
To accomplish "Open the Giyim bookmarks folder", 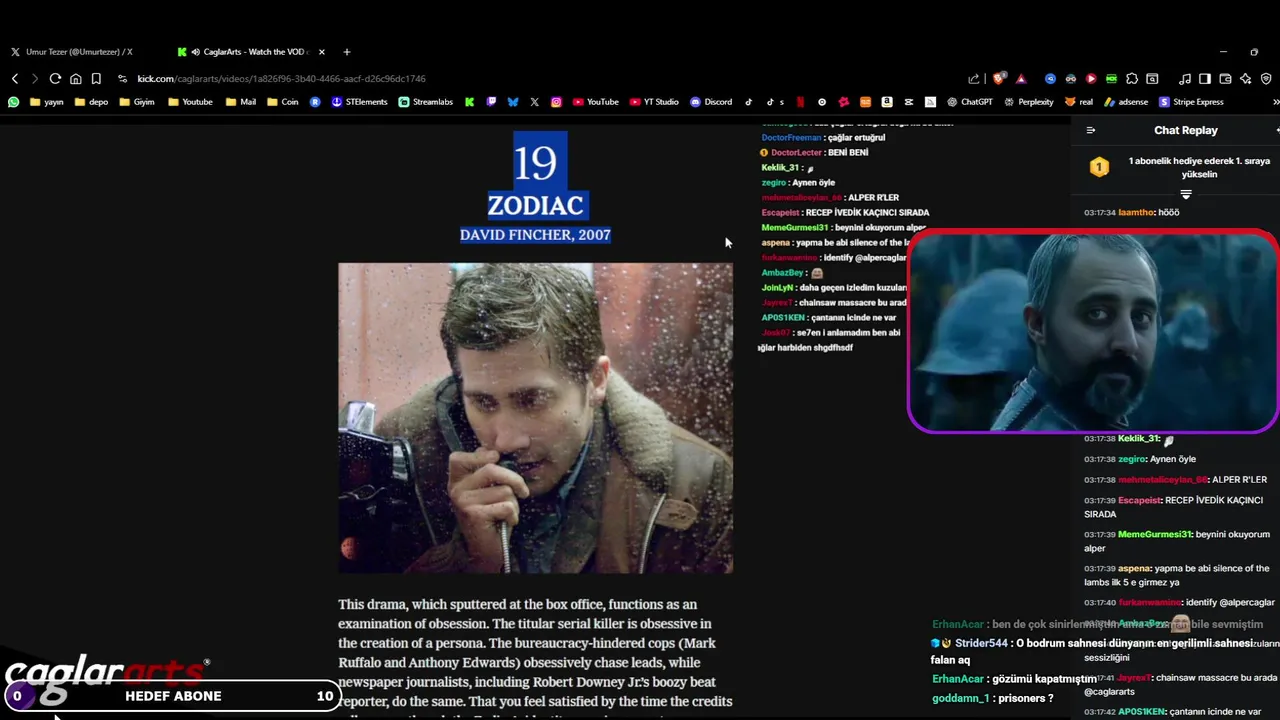I will tap(137, 102).
